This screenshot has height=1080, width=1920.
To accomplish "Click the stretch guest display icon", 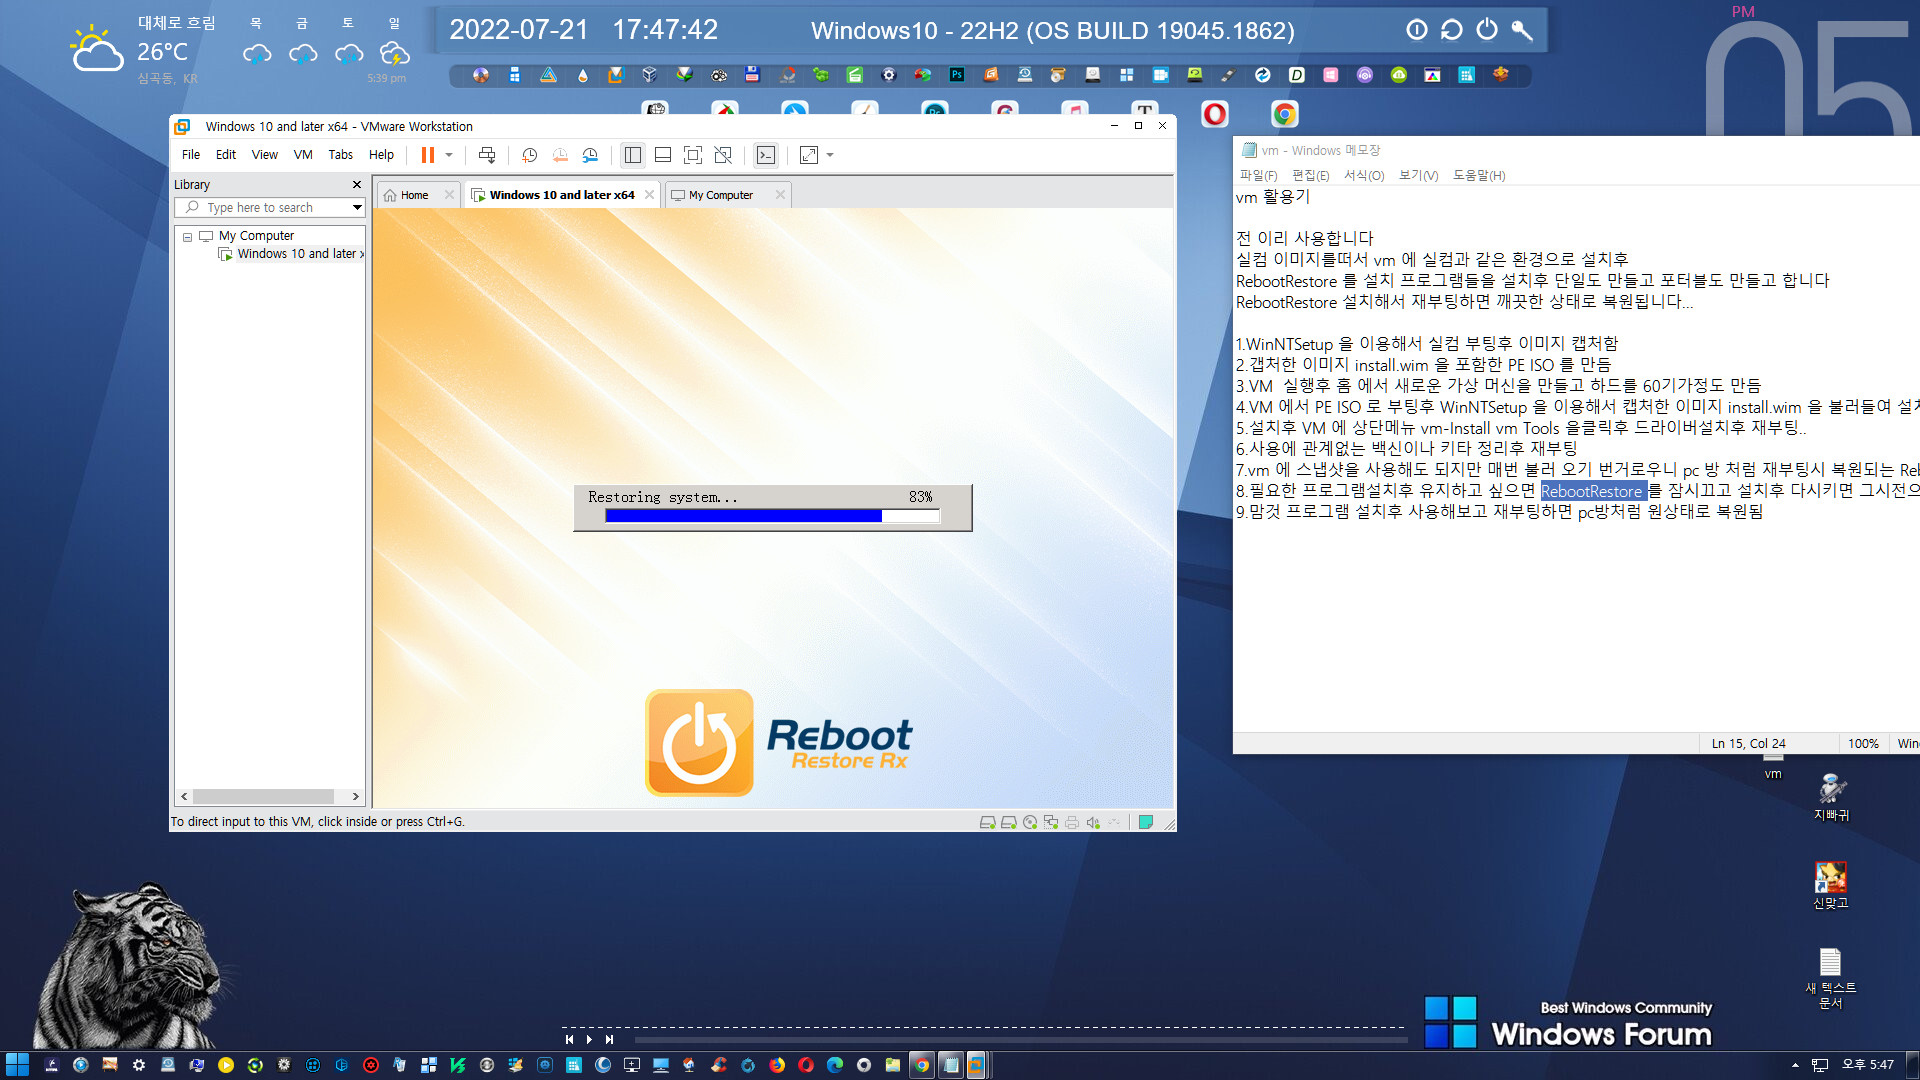I will coord(809,155).
